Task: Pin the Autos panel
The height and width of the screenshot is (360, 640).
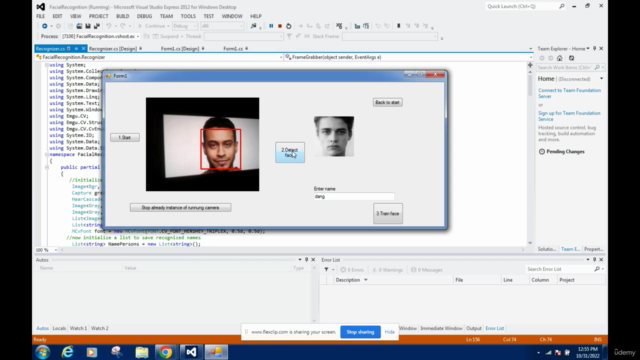Action: click(307, 260)
